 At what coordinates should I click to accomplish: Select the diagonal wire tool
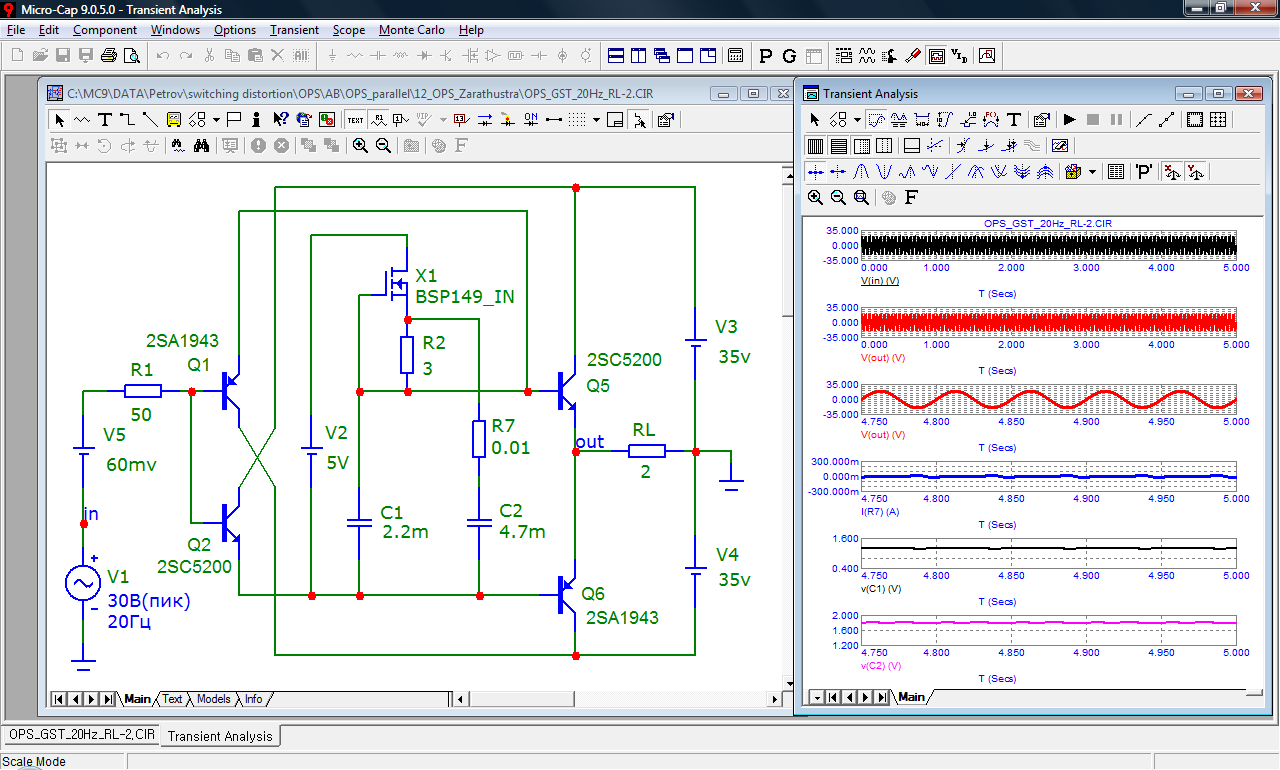(x=150, y=120)
